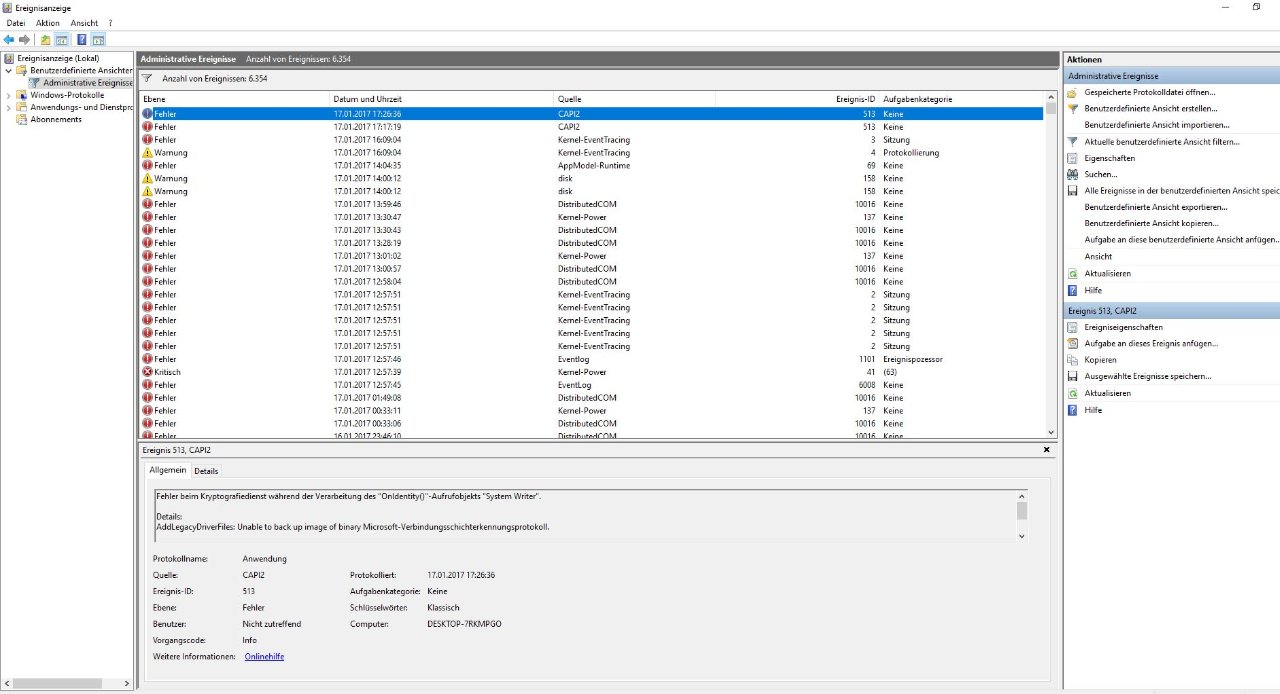
Task: Select the Allgemein tab
Action: [167, 470]
